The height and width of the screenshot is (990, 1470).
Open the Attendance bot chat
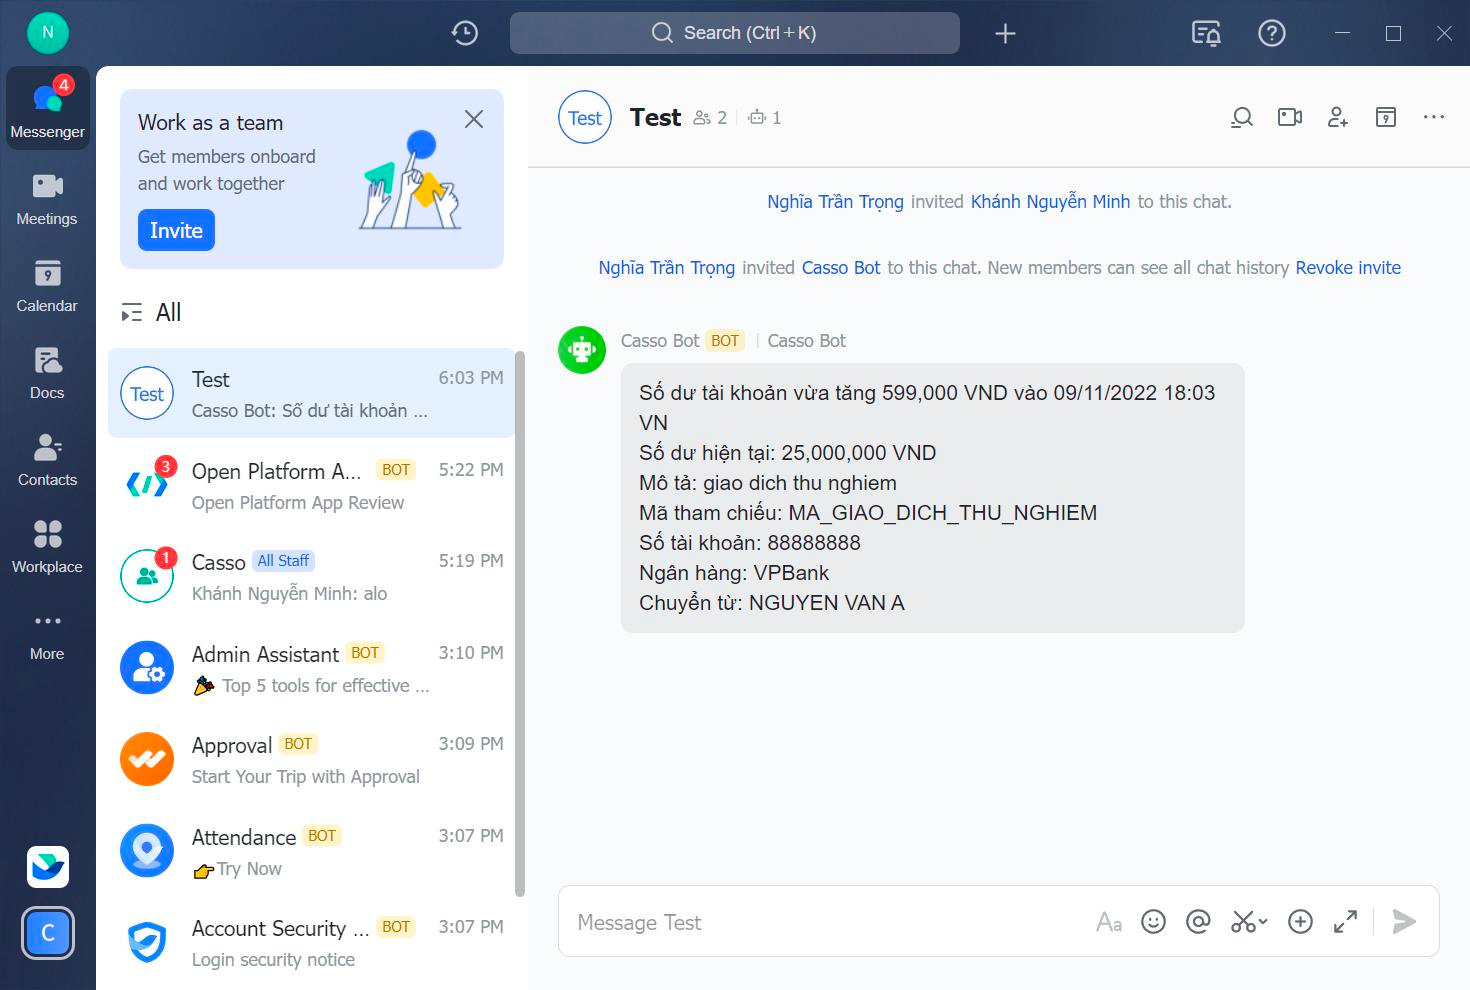(311, 852)
